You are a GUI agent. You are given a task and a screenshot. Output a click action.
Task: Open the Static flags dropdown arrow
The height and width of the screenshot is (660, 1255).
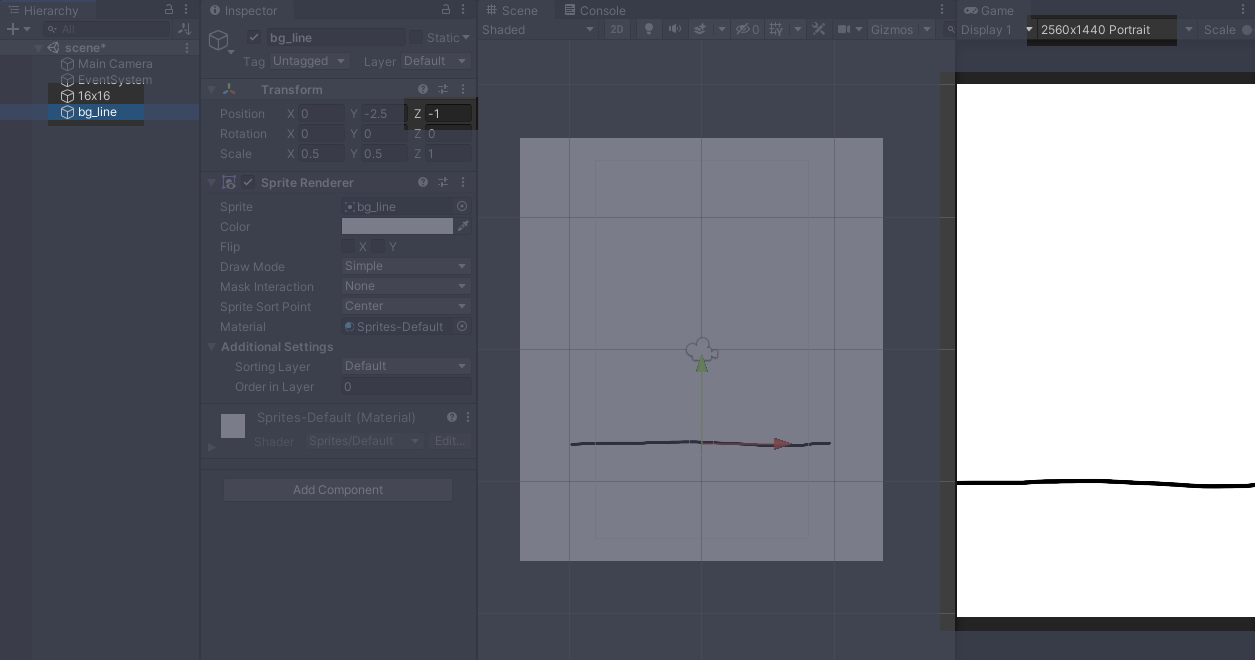[465, 37]
